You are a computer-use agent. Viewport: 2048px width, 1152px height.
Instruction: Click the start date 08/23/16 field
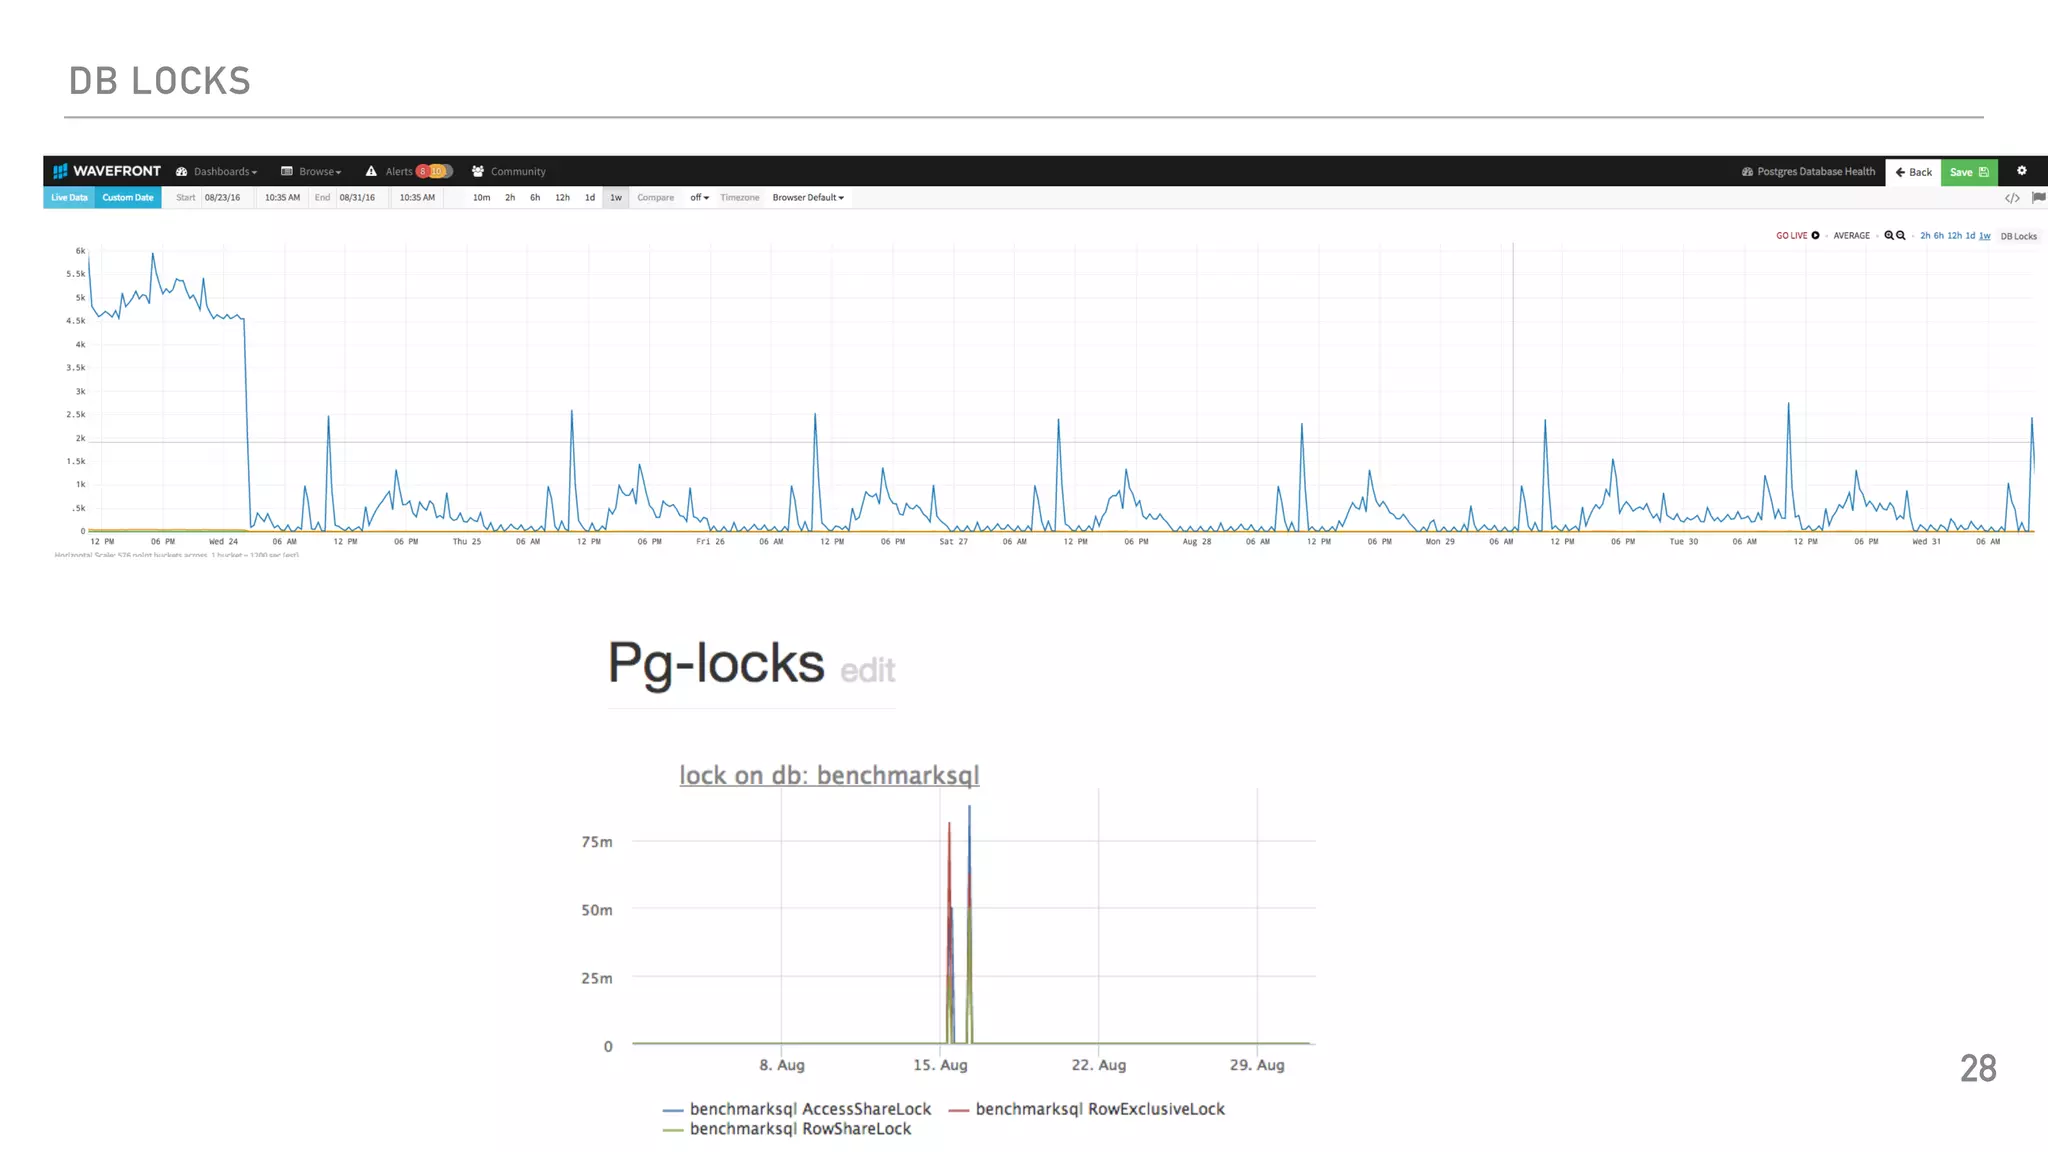pos(222,198)
